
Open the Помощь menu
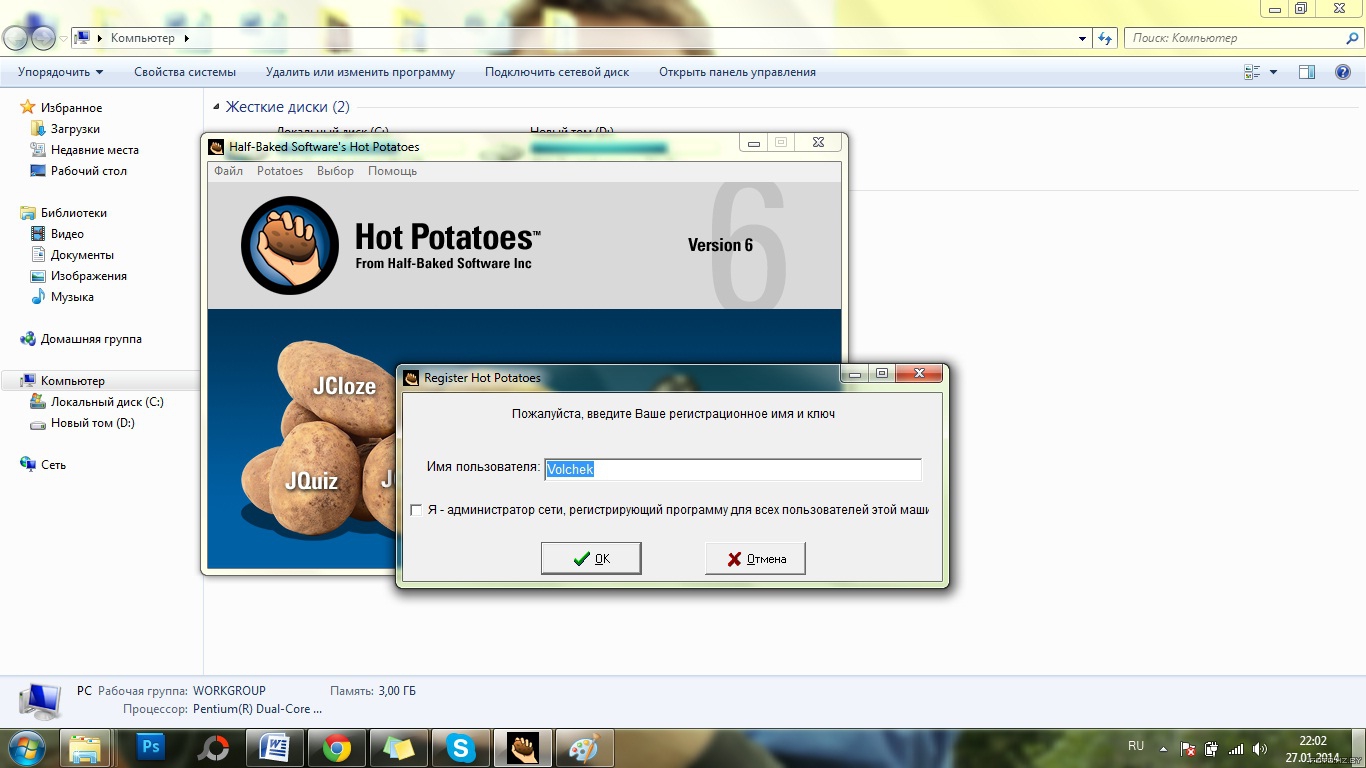click(x=392, y=171)
